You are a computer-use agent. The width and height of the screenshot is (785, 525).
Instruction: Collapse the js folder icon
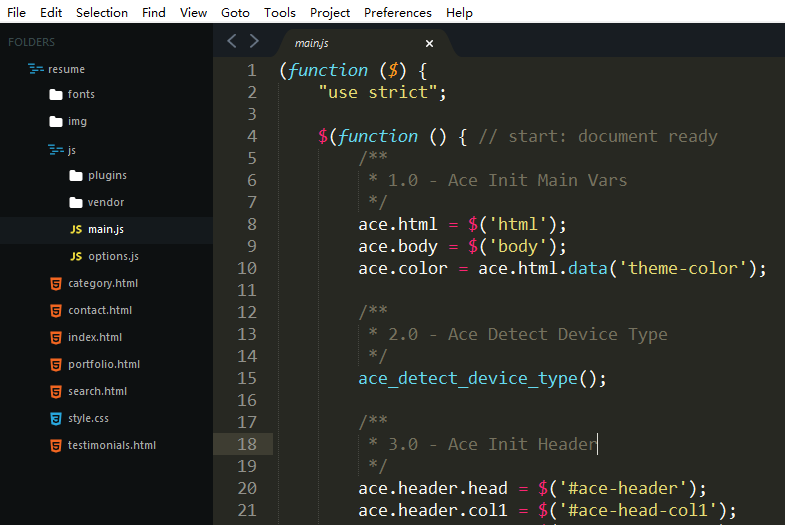click(x=56, y=150)
